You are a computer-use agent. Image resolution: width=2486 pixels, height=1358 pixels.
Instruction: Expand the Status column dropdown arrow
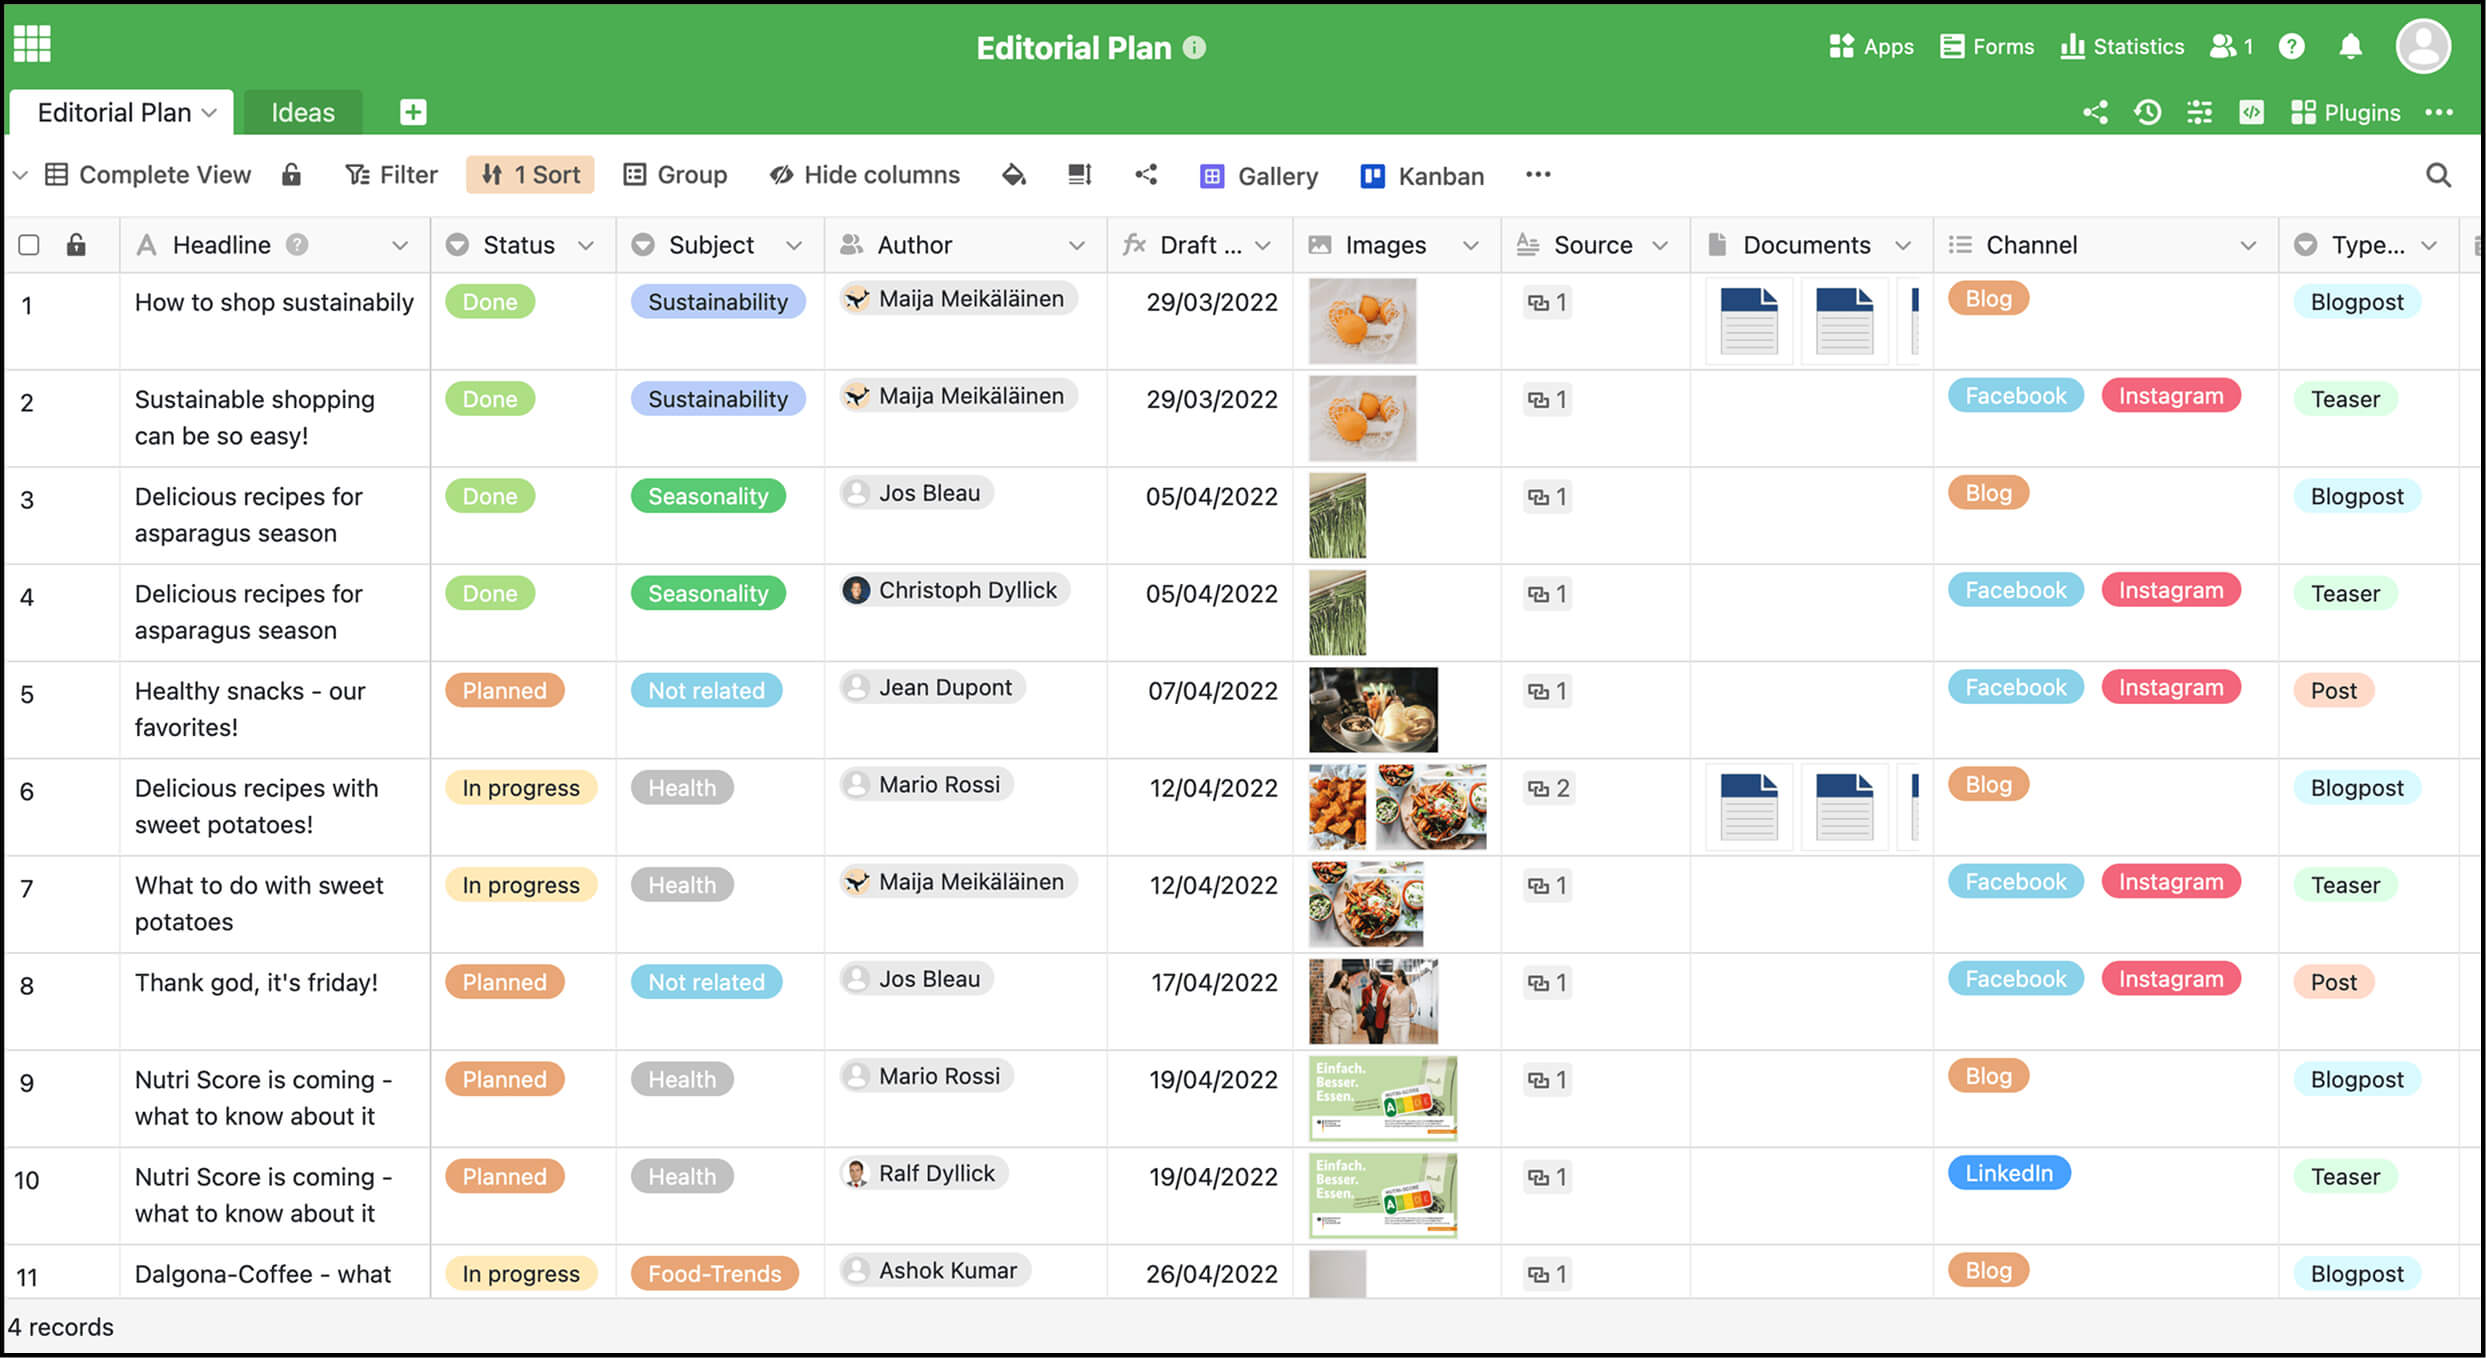[x=586, y=245]
